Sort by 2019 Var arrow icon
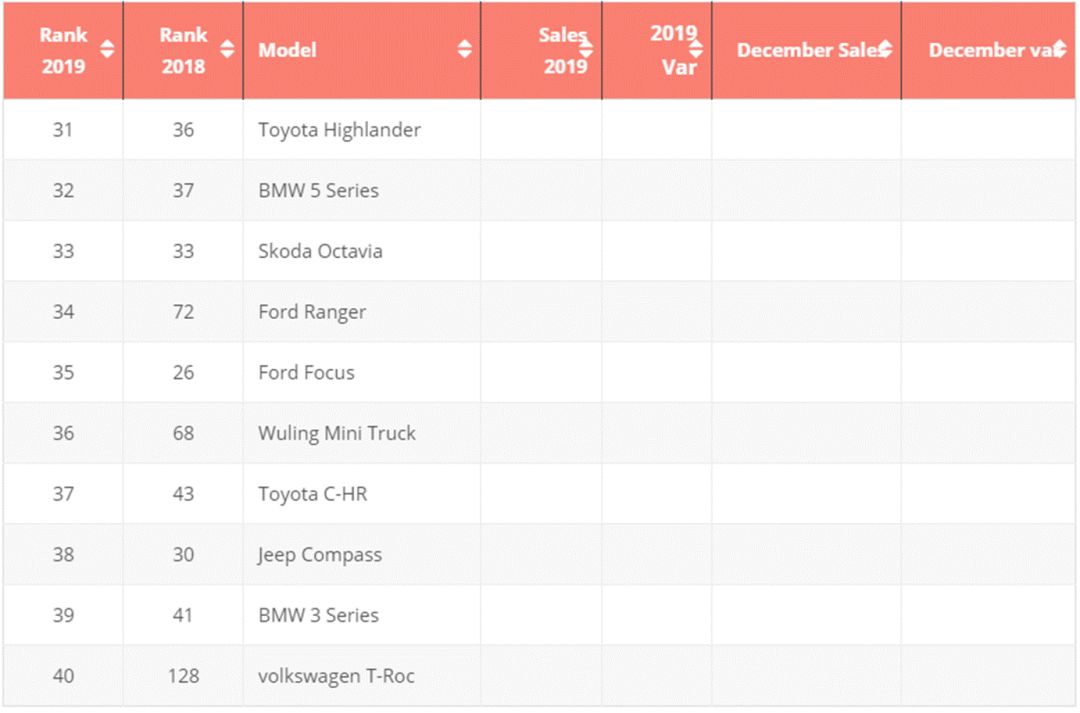The height and width of the screenshot is (713, 1080). [x=696, y=49]
